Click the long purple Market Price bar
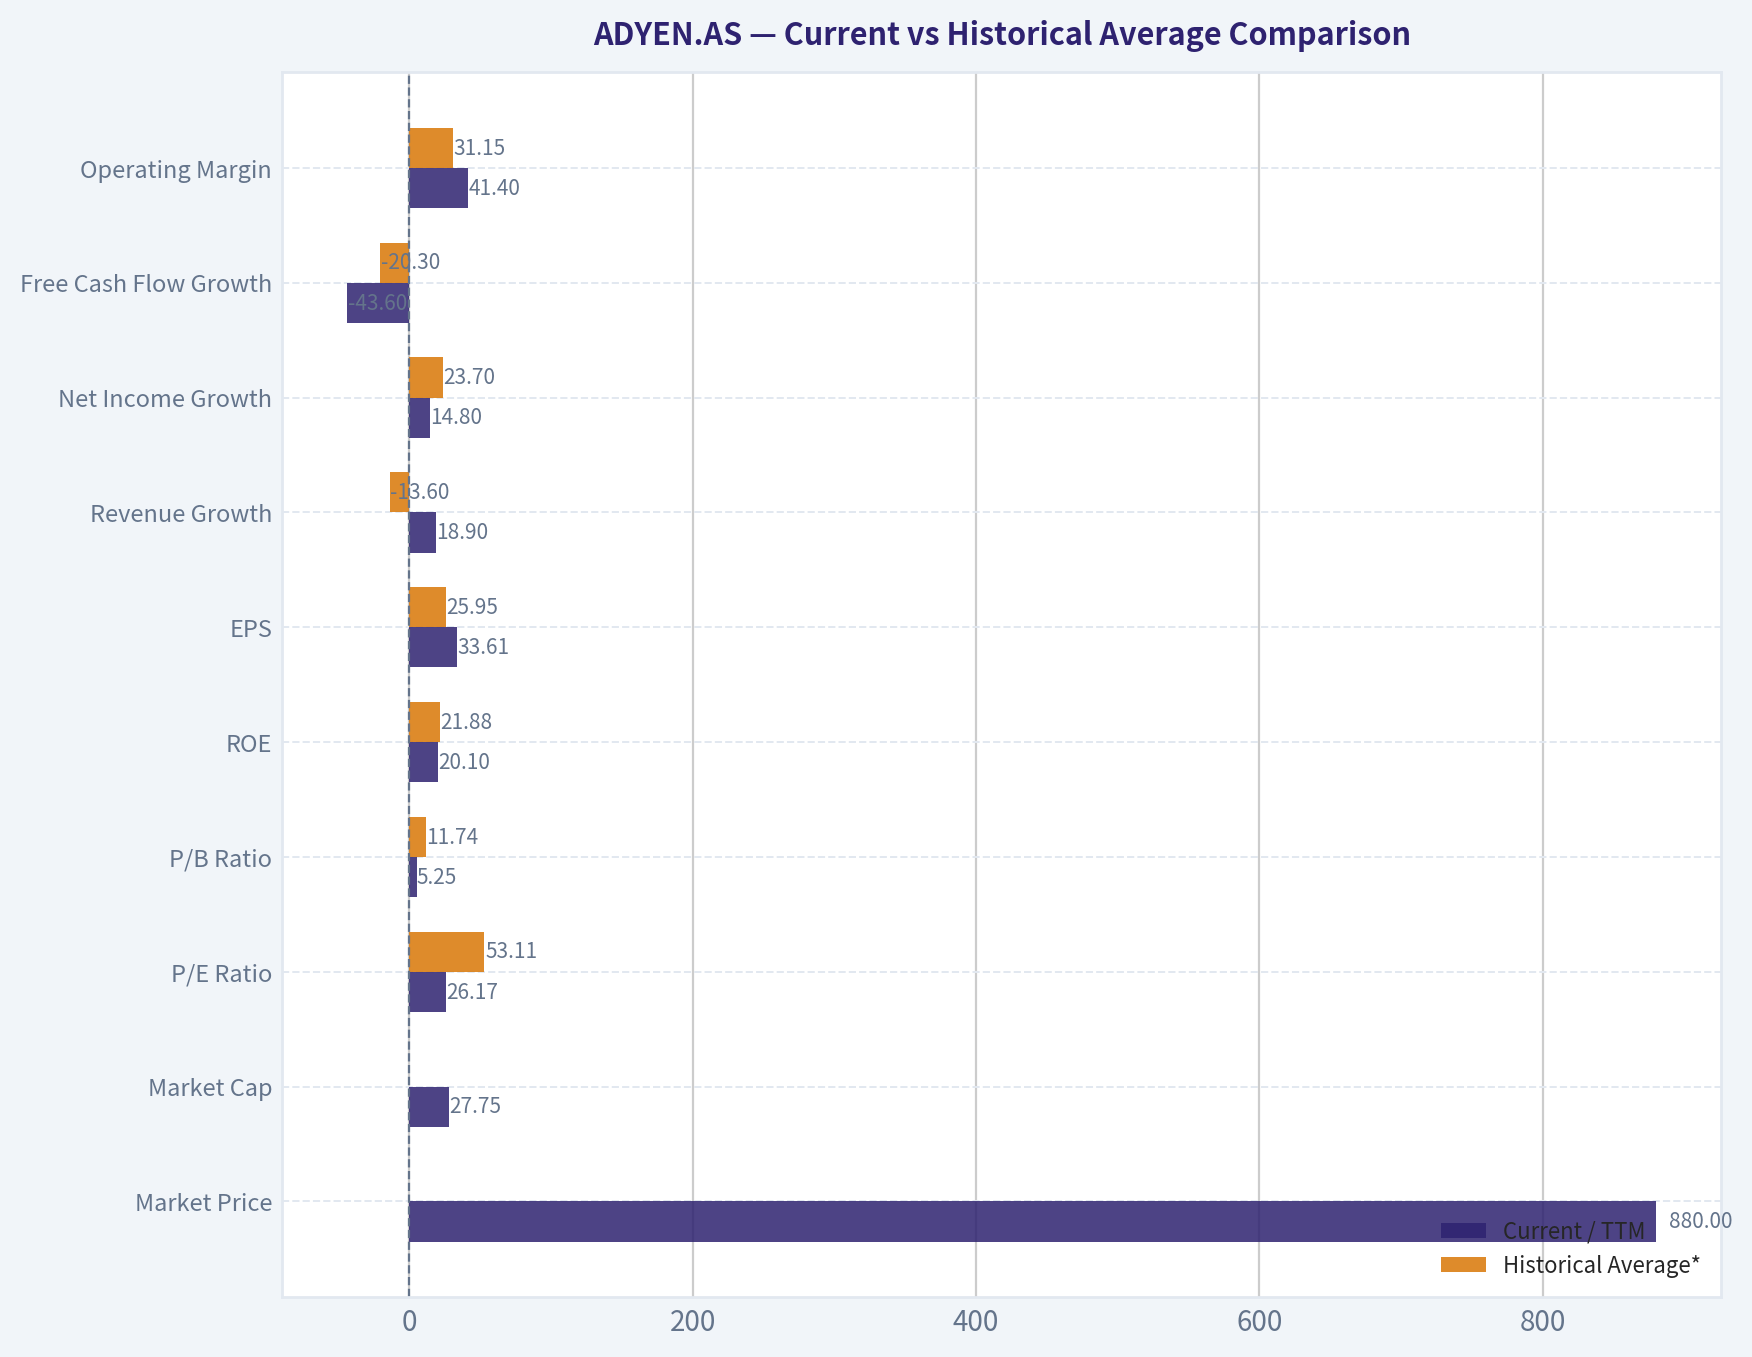Screen dimensions: 1752x1357 [x=1032, y=1221]
